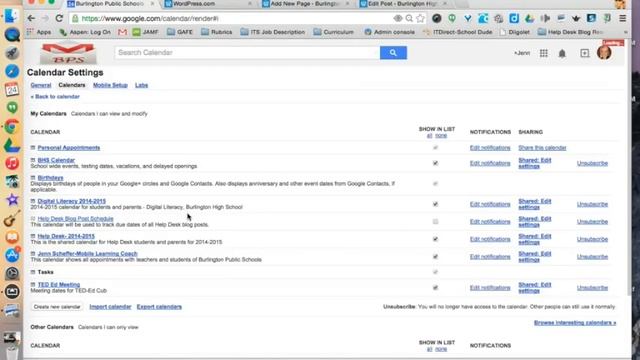Click Gmail bookmark icon in bookmarks bar
The height and width of the screenshot is (360, 640).
pos(122,32)
